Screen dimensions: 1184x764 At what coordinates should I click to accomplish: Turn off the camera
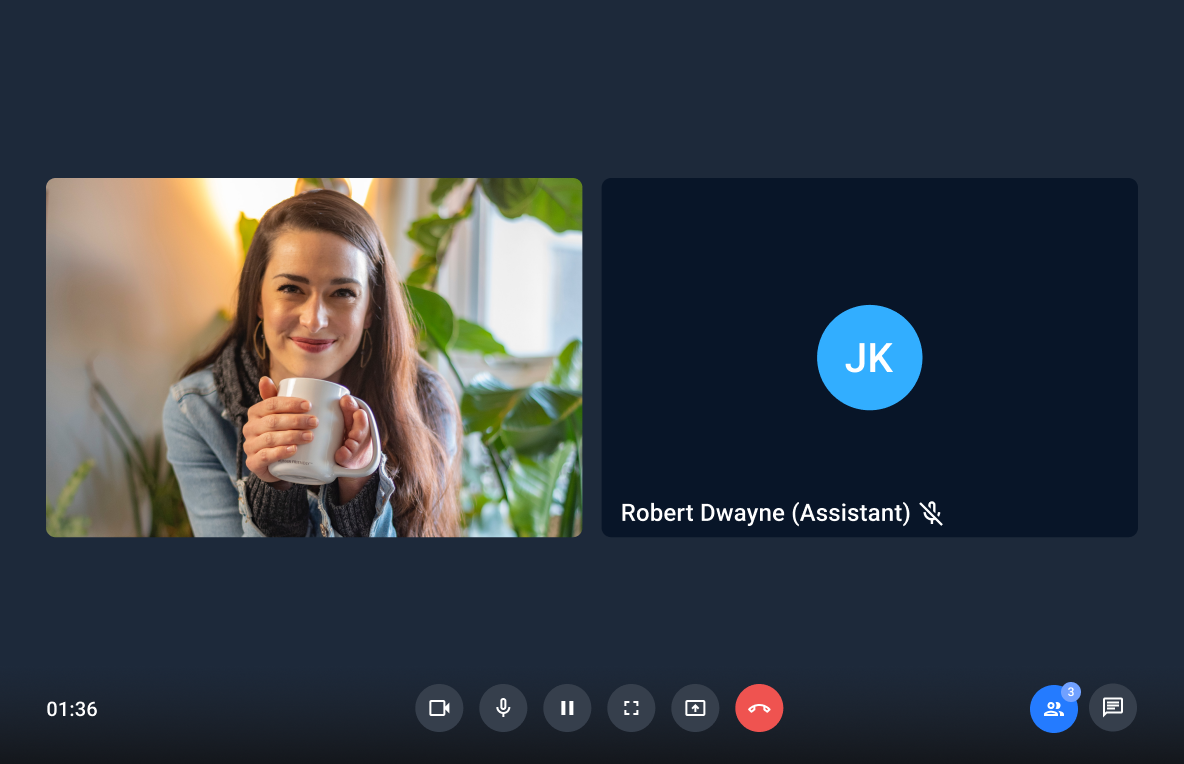click(x=439, y=708)
